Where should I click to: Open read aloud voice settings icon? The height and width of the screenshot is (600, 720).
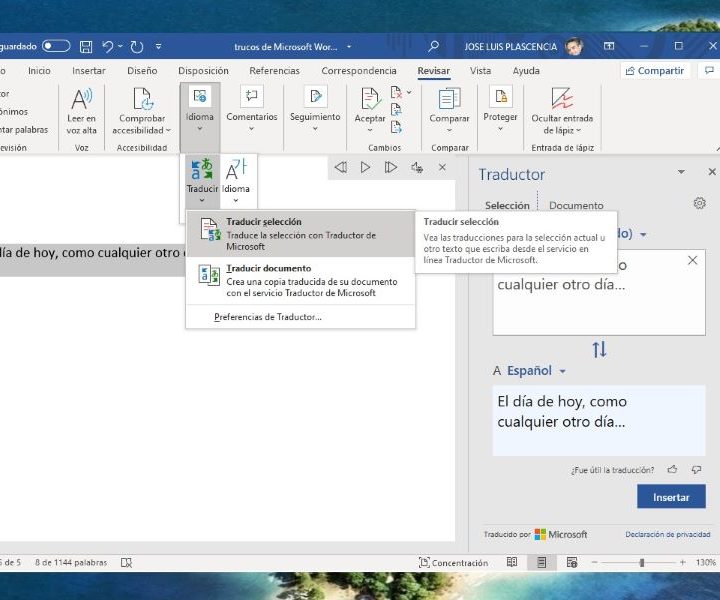pos(417,167)
